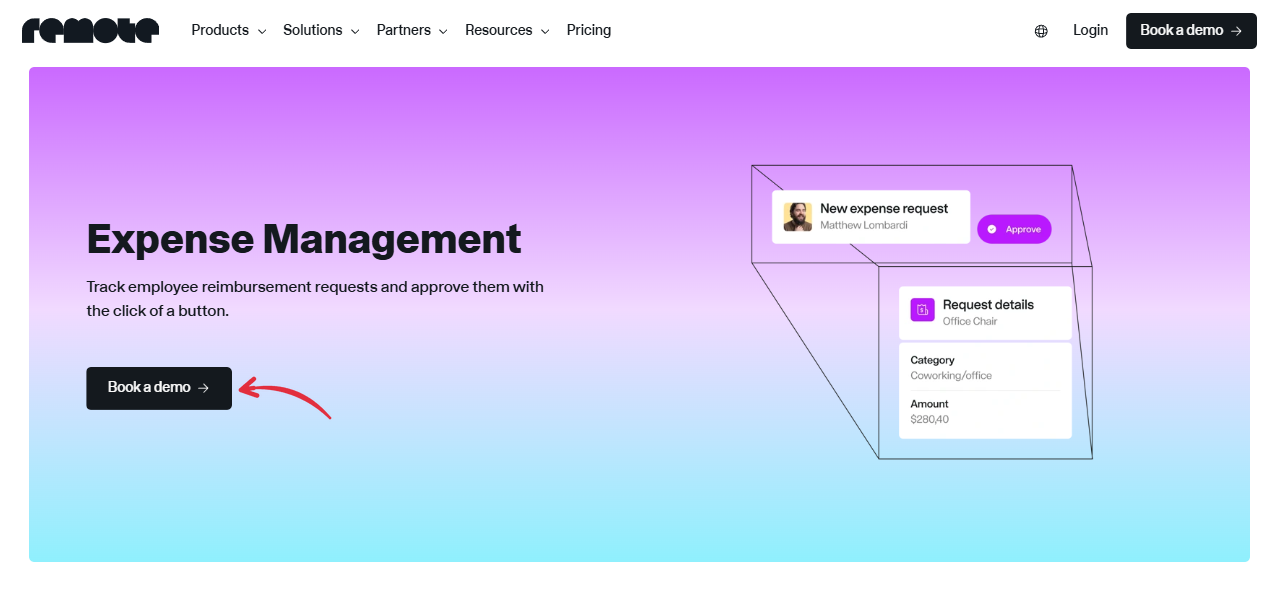
Task: Expand the Solutions dropdown chevron
Action: 355,32
